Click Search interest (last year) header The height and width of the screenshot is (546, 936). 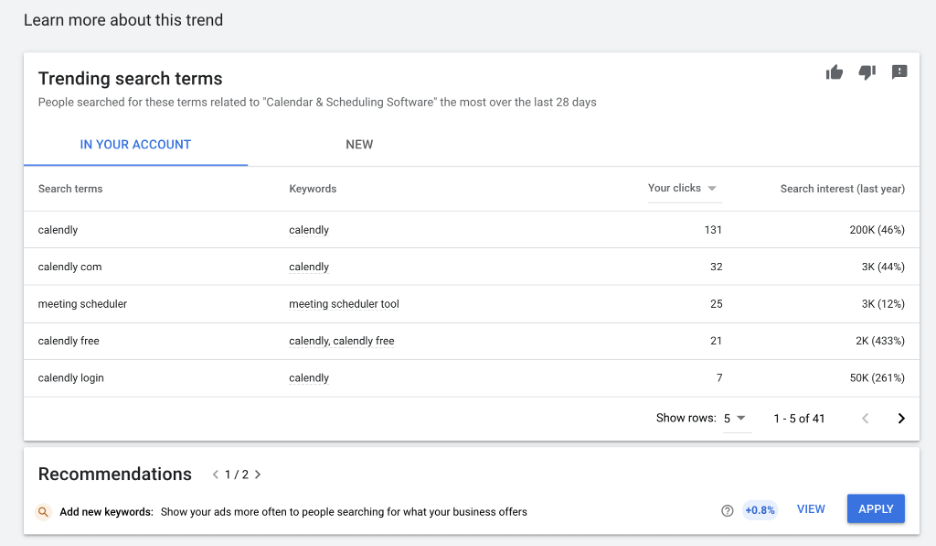pyautogui.click(x=842, y=189)
